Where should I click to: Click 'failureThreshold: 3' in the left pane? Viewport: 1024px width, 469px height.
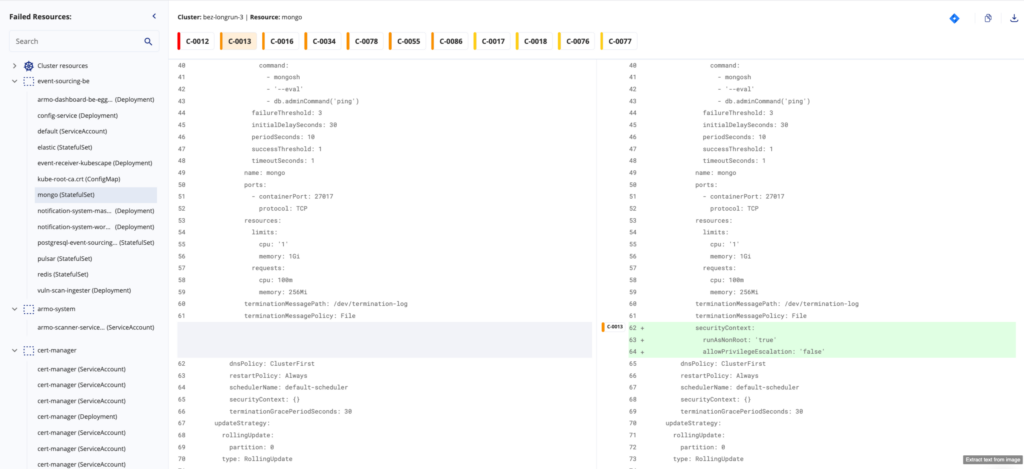pyautogui.click(x=287, y=113)
